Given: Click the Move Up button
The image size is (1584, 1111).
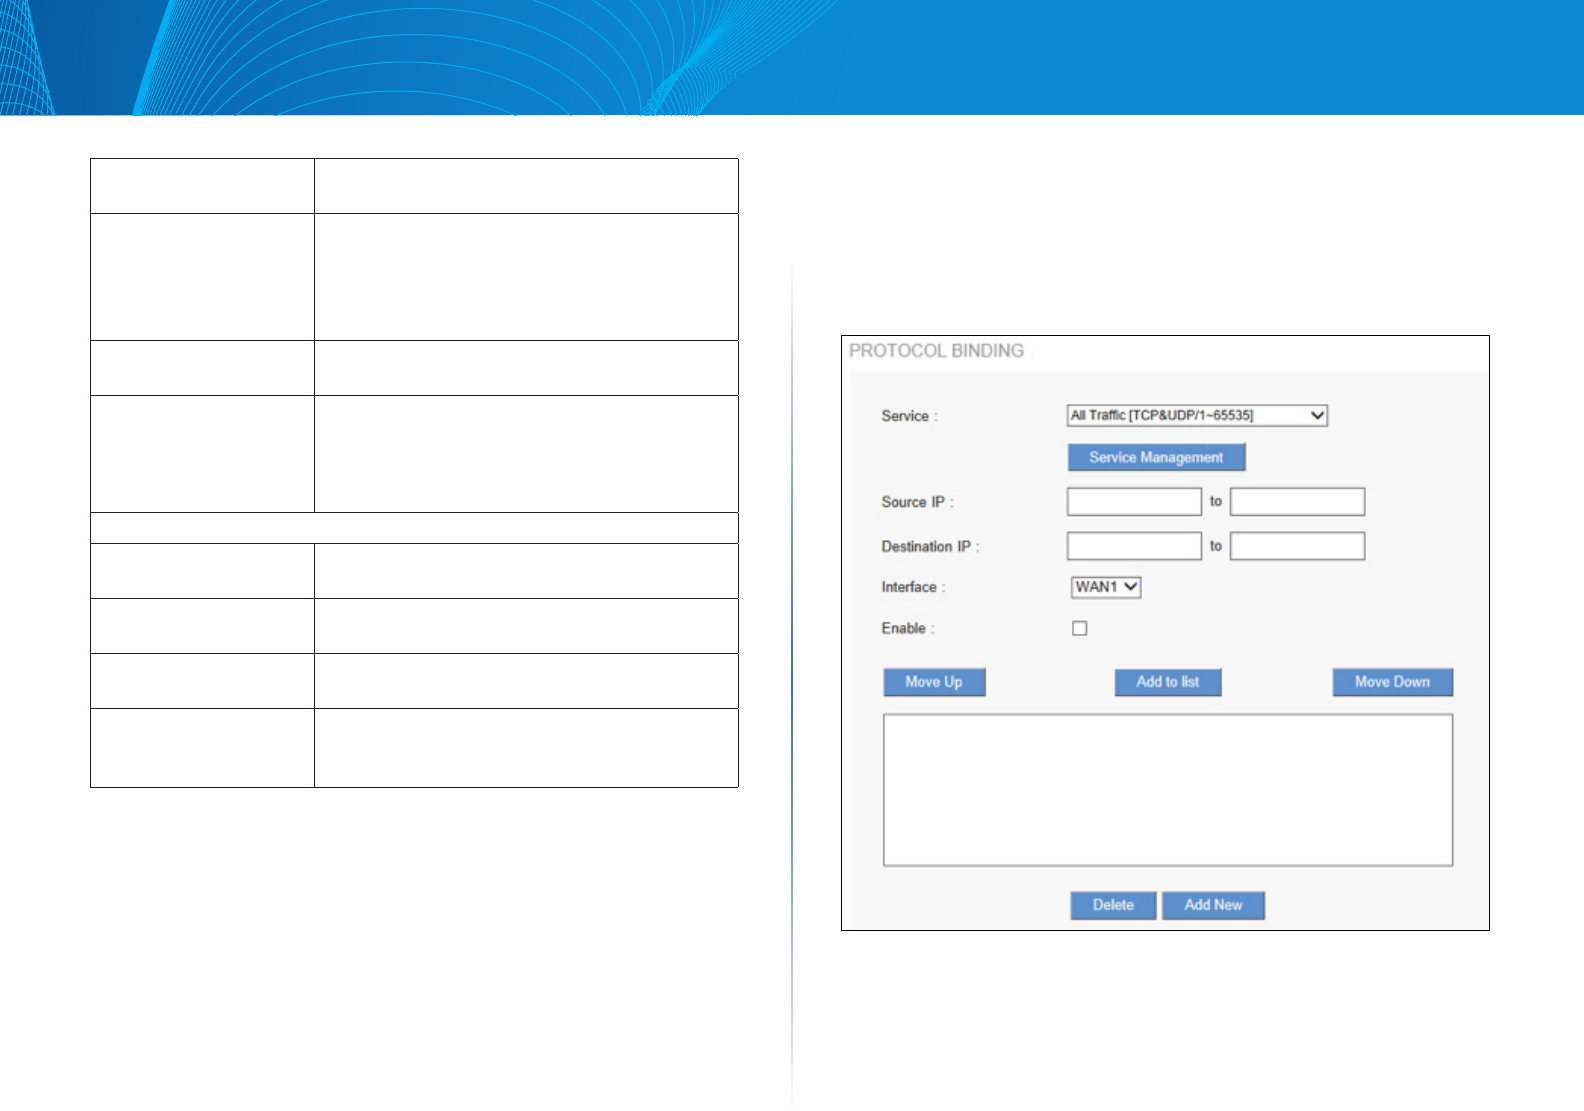Looking at the screenshot, I should pos(934,682).
